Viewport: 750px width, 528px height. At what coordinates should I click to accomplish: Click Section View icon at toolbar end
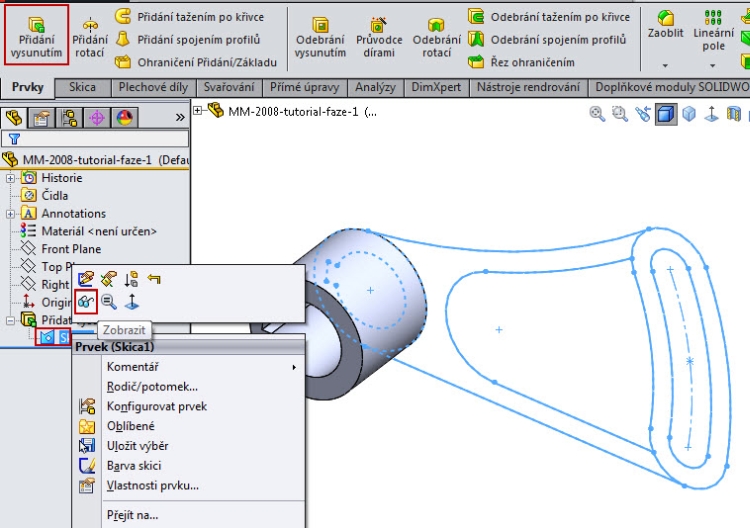pyautogui.click(x=734, y=114)
